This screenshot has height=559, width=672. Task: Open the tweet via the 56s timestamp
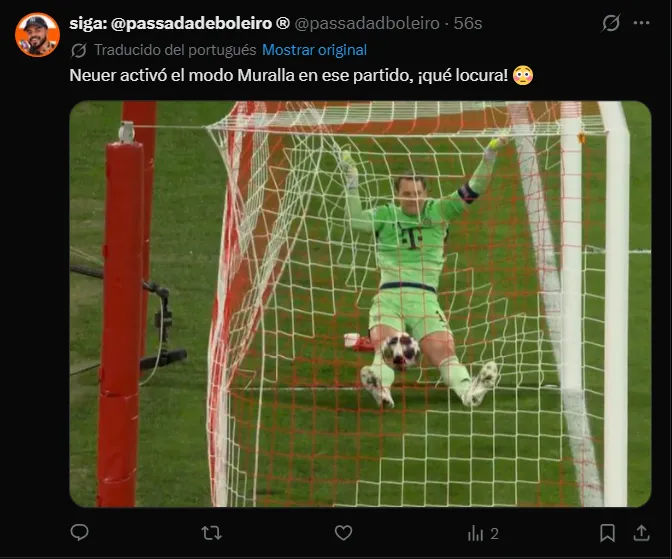[468, 24]
